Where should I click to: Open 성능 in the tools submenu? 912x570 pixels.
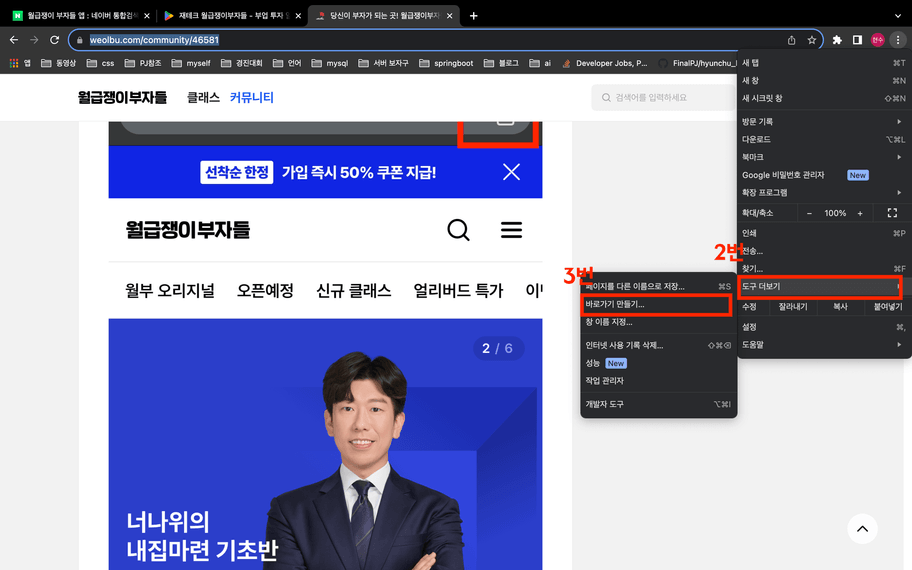coord(658,363)
